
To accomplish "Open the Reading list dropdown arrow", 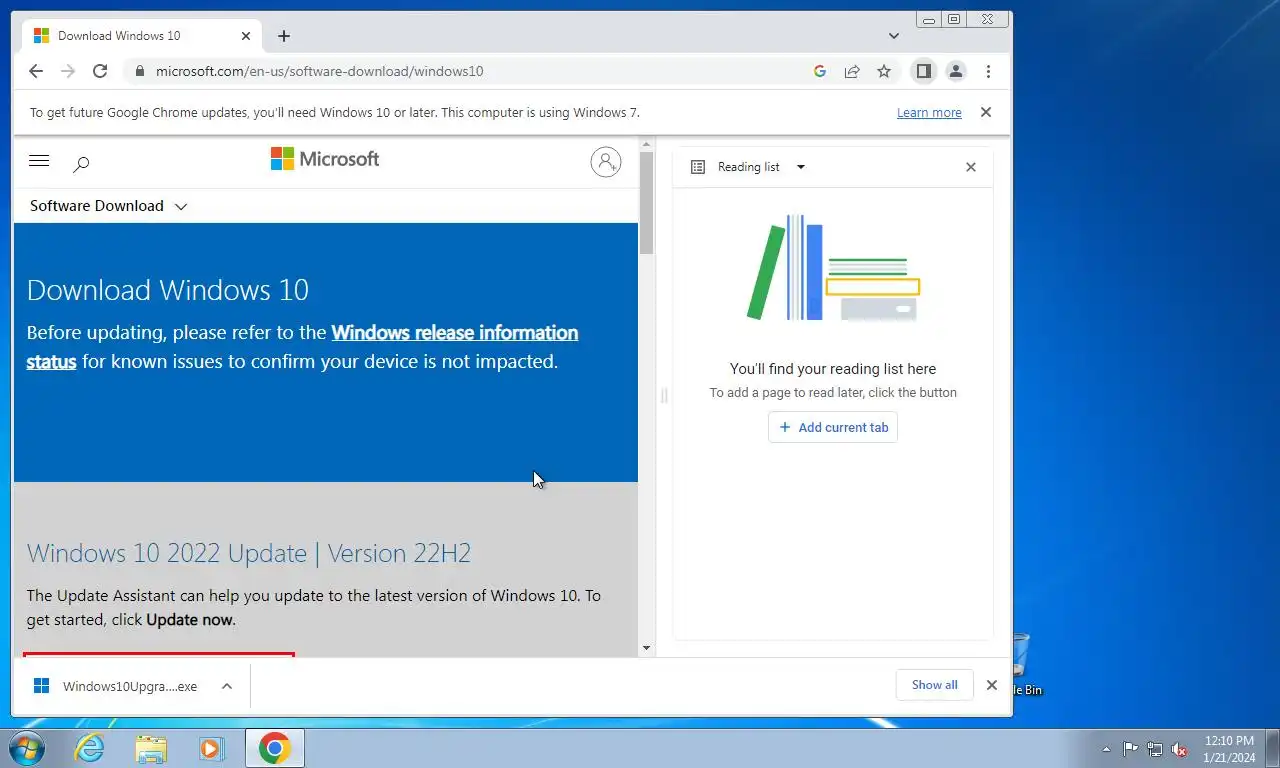I will pyautogui.click(x=800, y=167).
